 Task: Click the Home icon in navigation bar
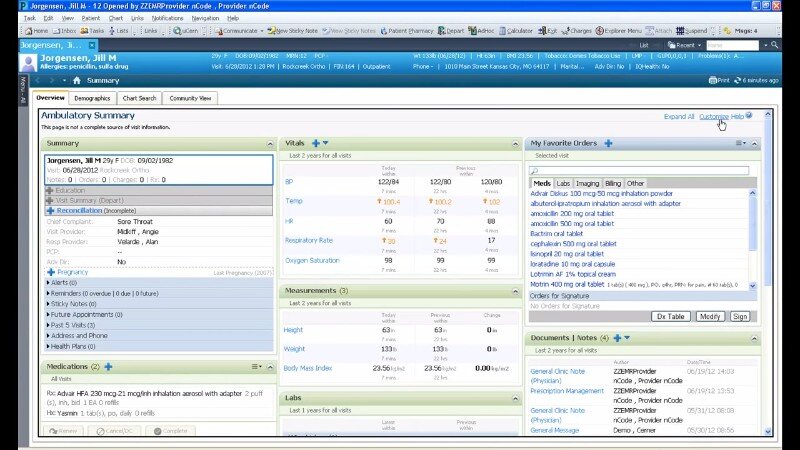(77, 80)
